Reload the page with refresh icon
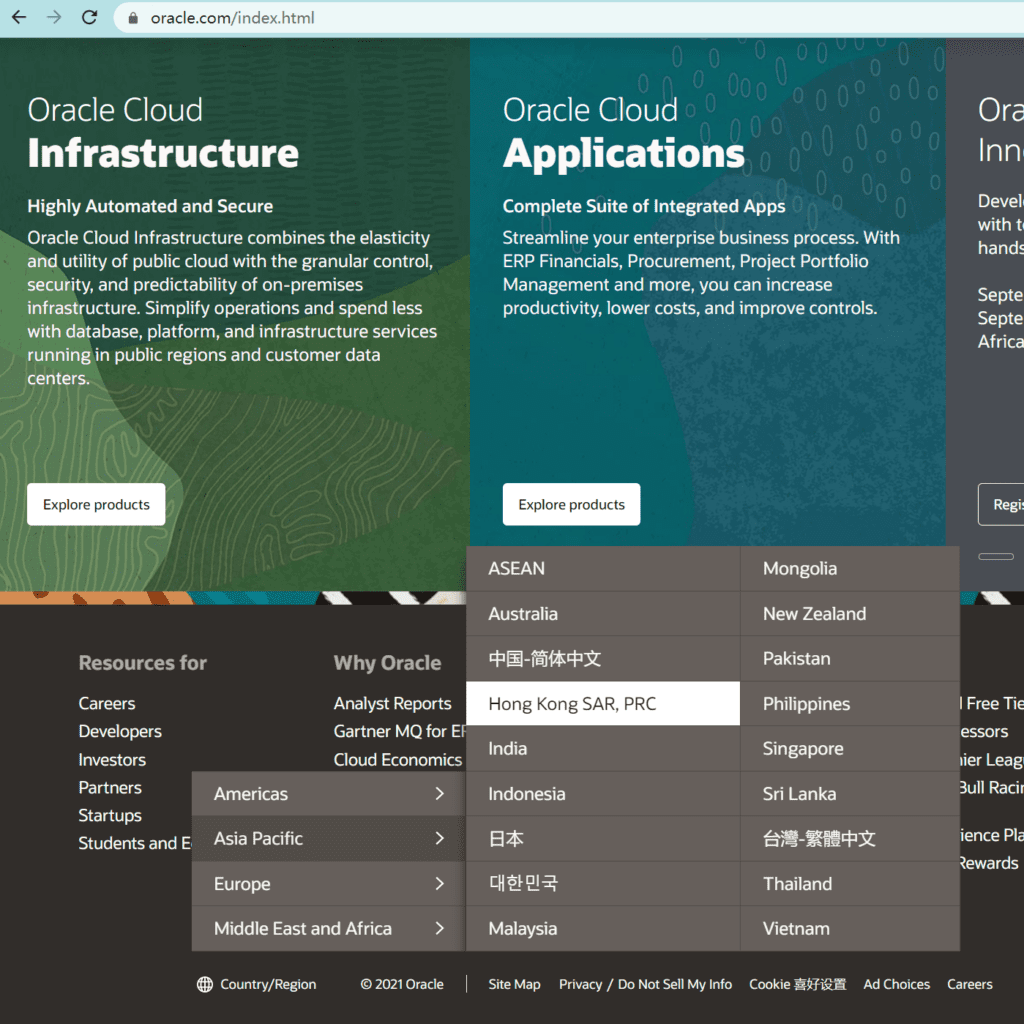The height and width of the screenshot is (1024, 1024). tap(89, 17)
